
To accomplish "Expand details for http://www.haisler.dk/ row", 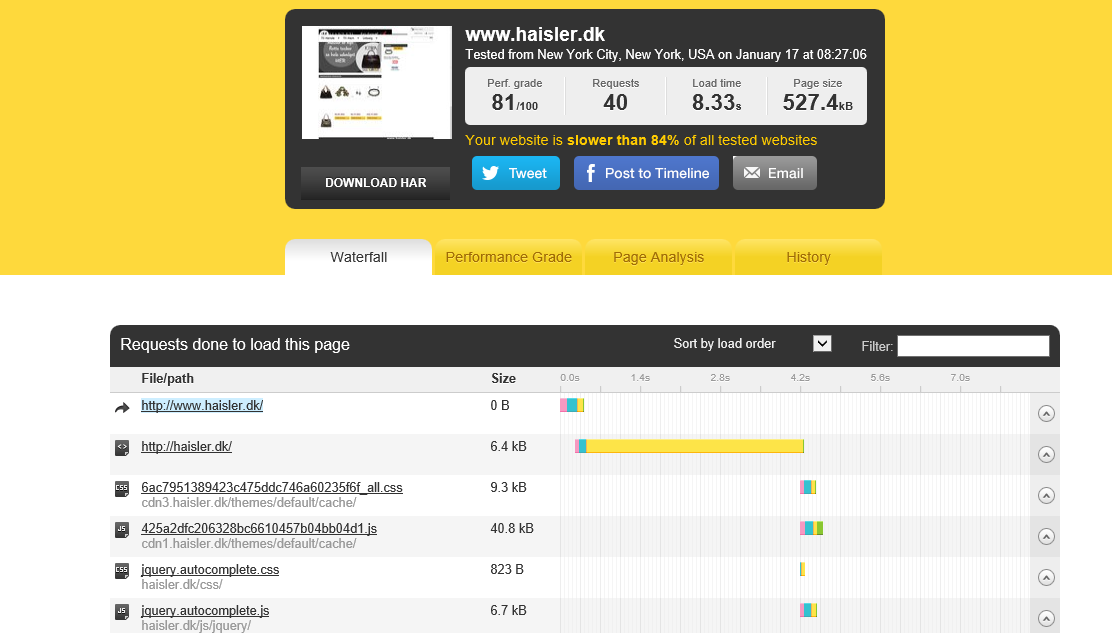I will point(1046,413).
